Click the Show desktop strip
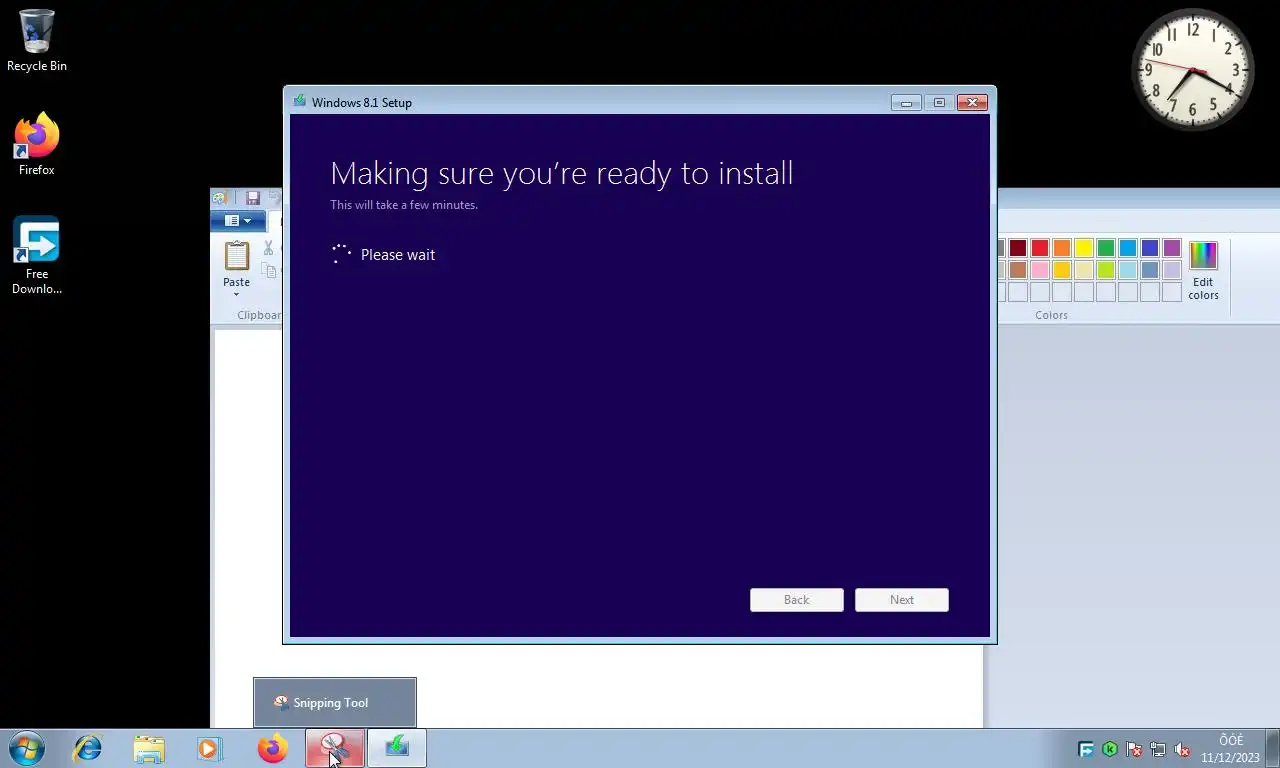The height and width of the screenshot is (768, 1280). click(x=1273, y=749)
